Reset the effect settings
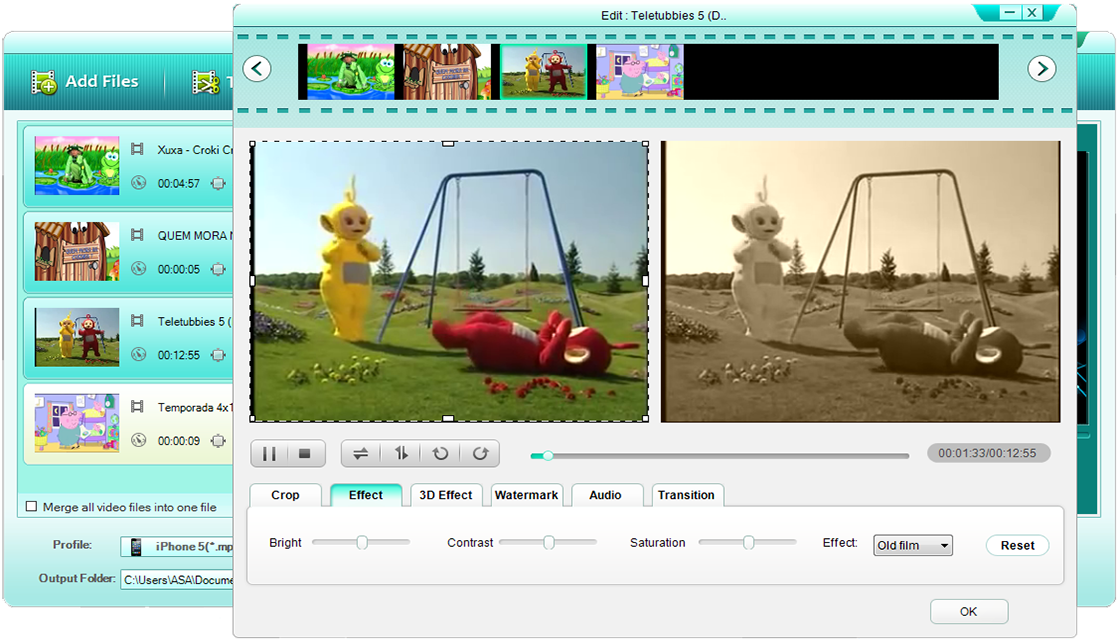This screenshot has width=1120, height=640. [x=1017, y=545]
